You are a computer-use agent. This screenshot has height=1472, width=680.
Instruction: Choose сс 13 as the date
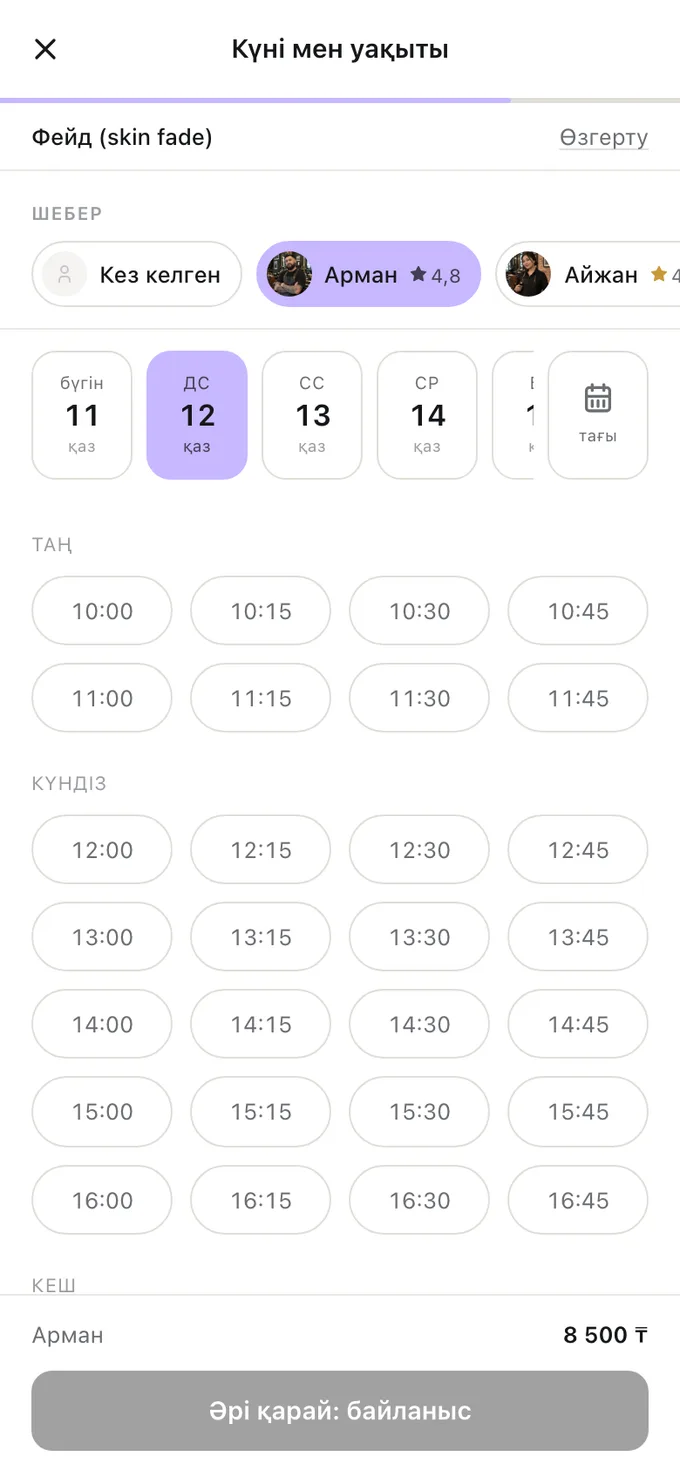pos(312,415)
